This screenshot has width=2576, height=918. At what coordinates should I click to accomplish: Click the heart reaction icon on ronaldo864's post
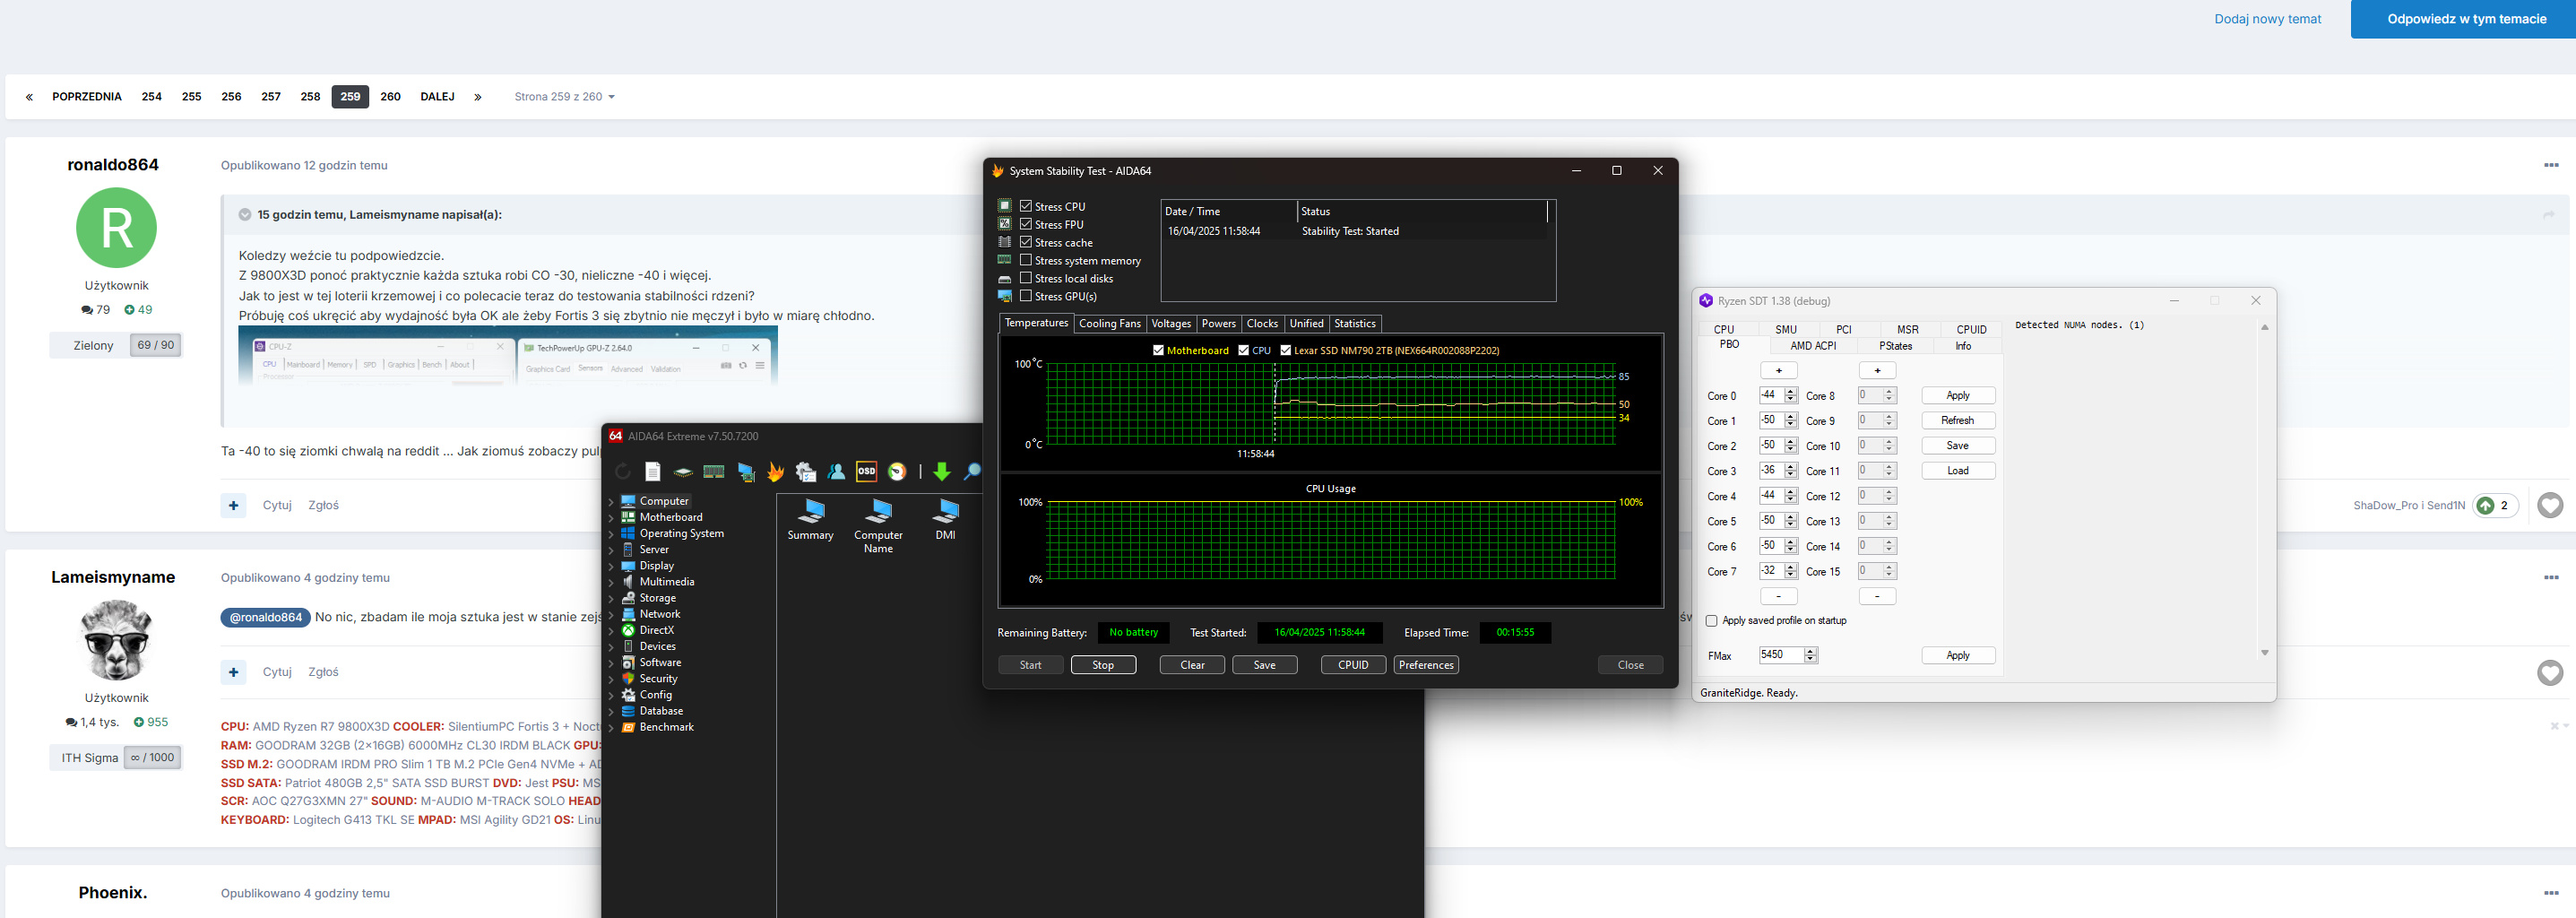click(x=2549, y=506)
